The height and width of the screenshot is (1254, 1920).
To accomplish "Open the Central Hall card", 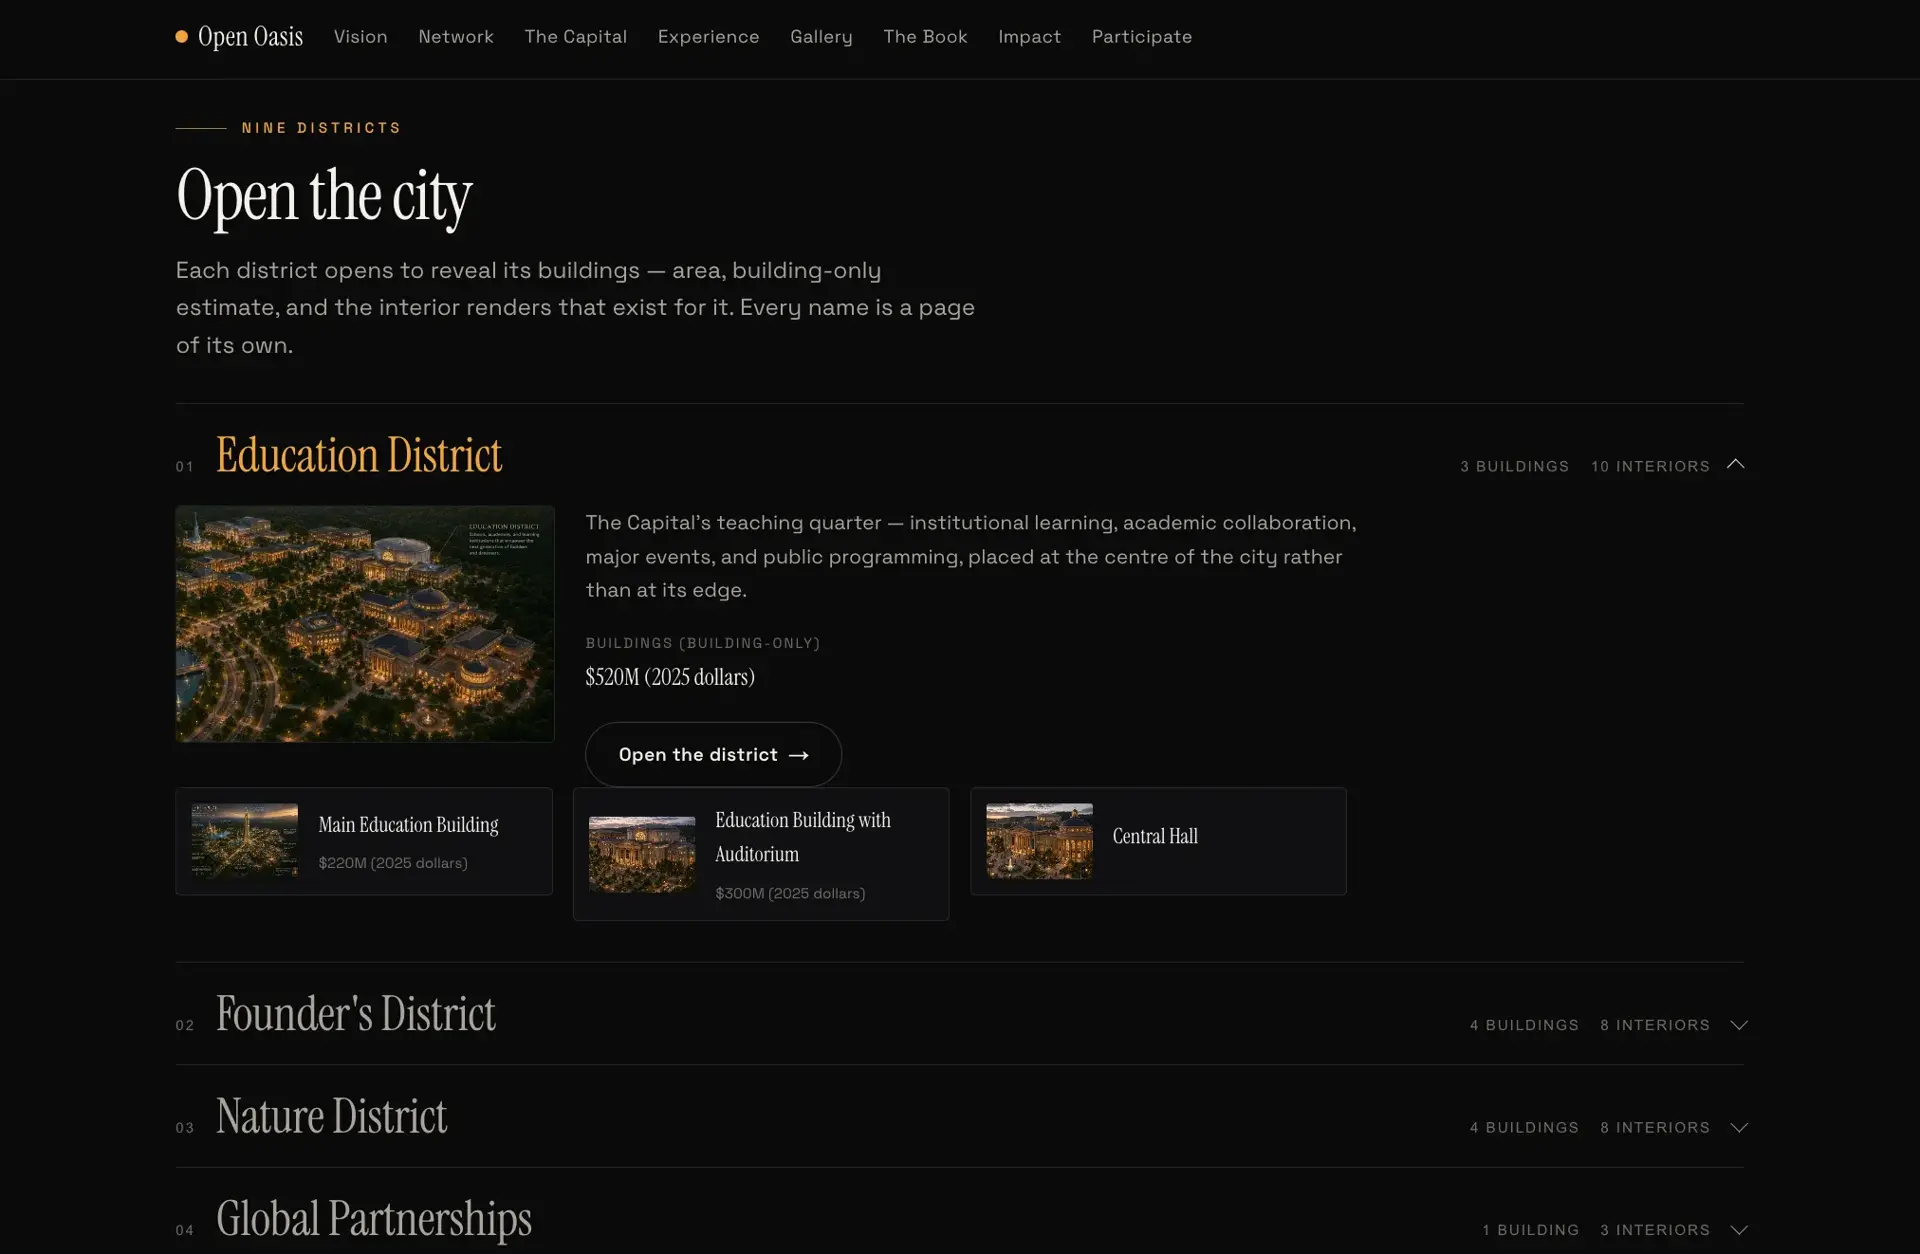I will tap(1158, 841).
